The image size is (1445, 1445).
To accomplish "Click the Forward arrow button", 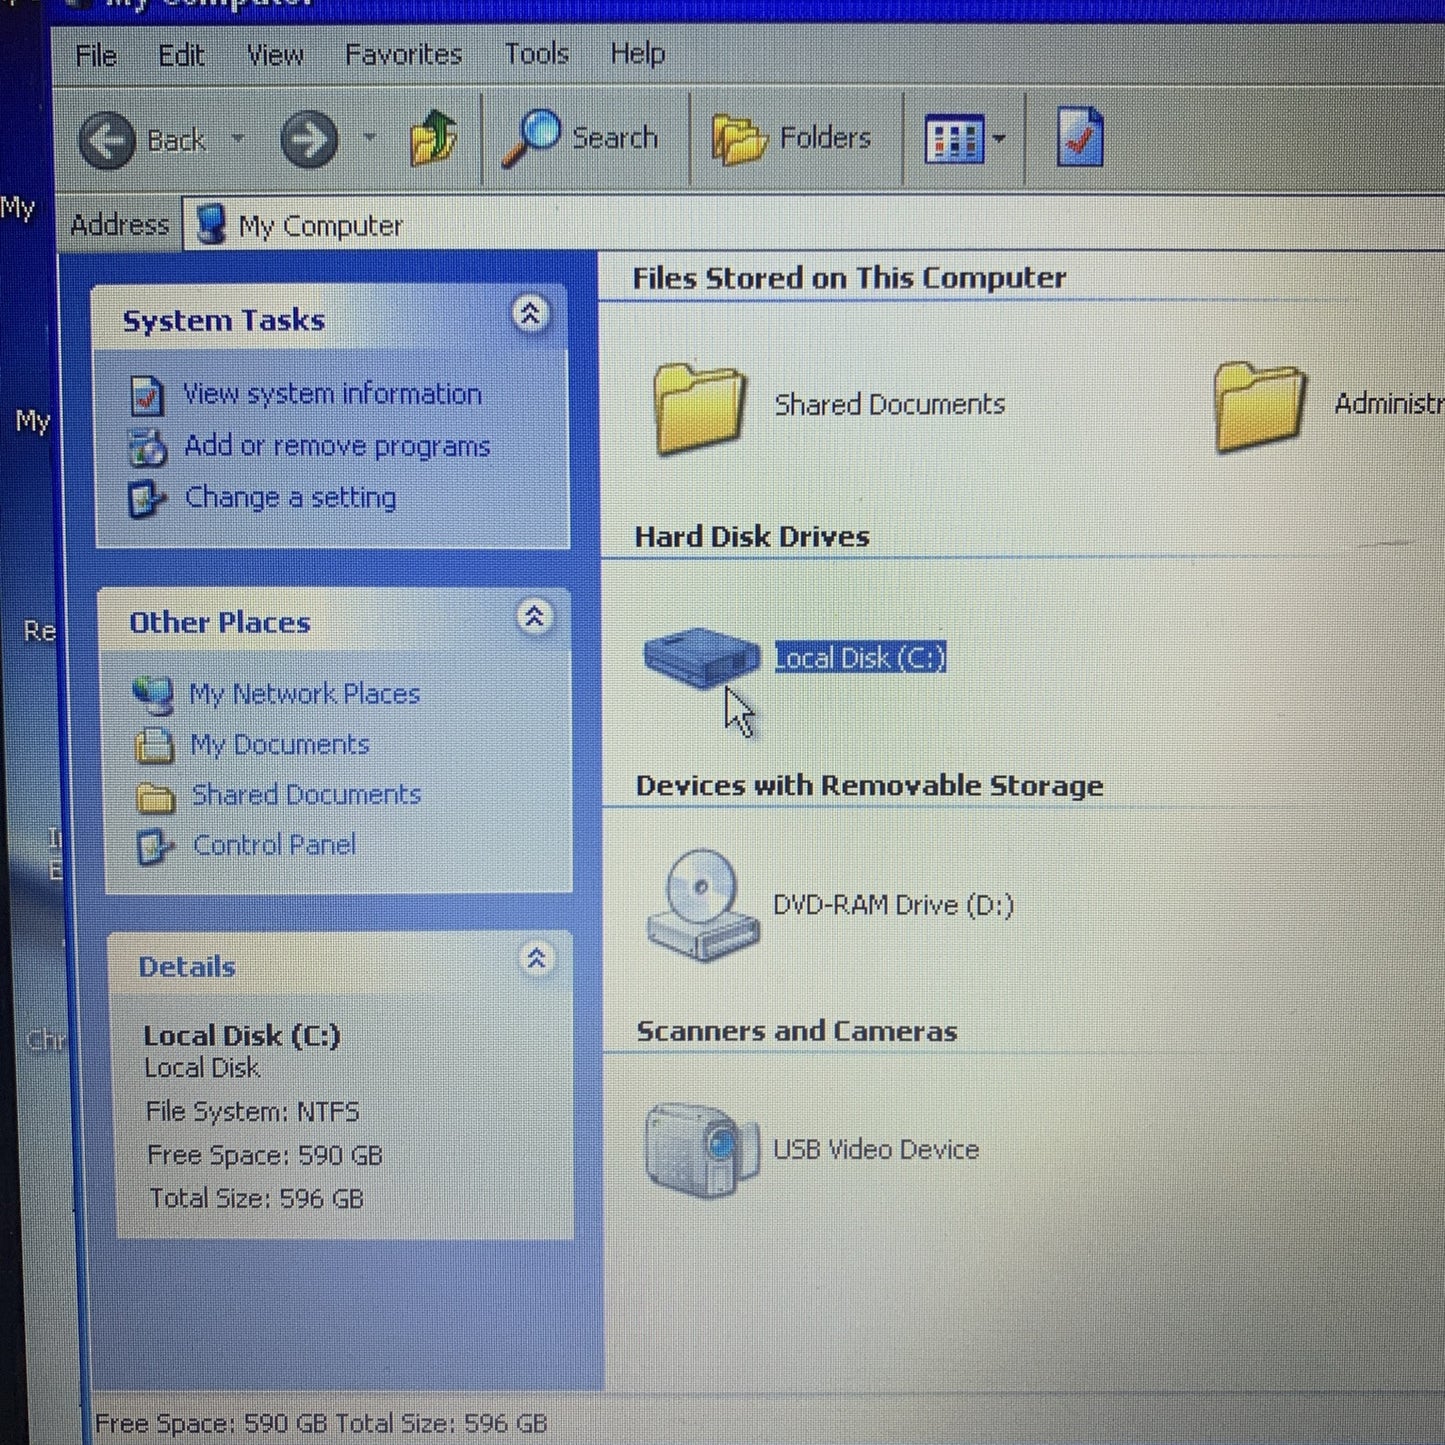I will tap(308, 140).
